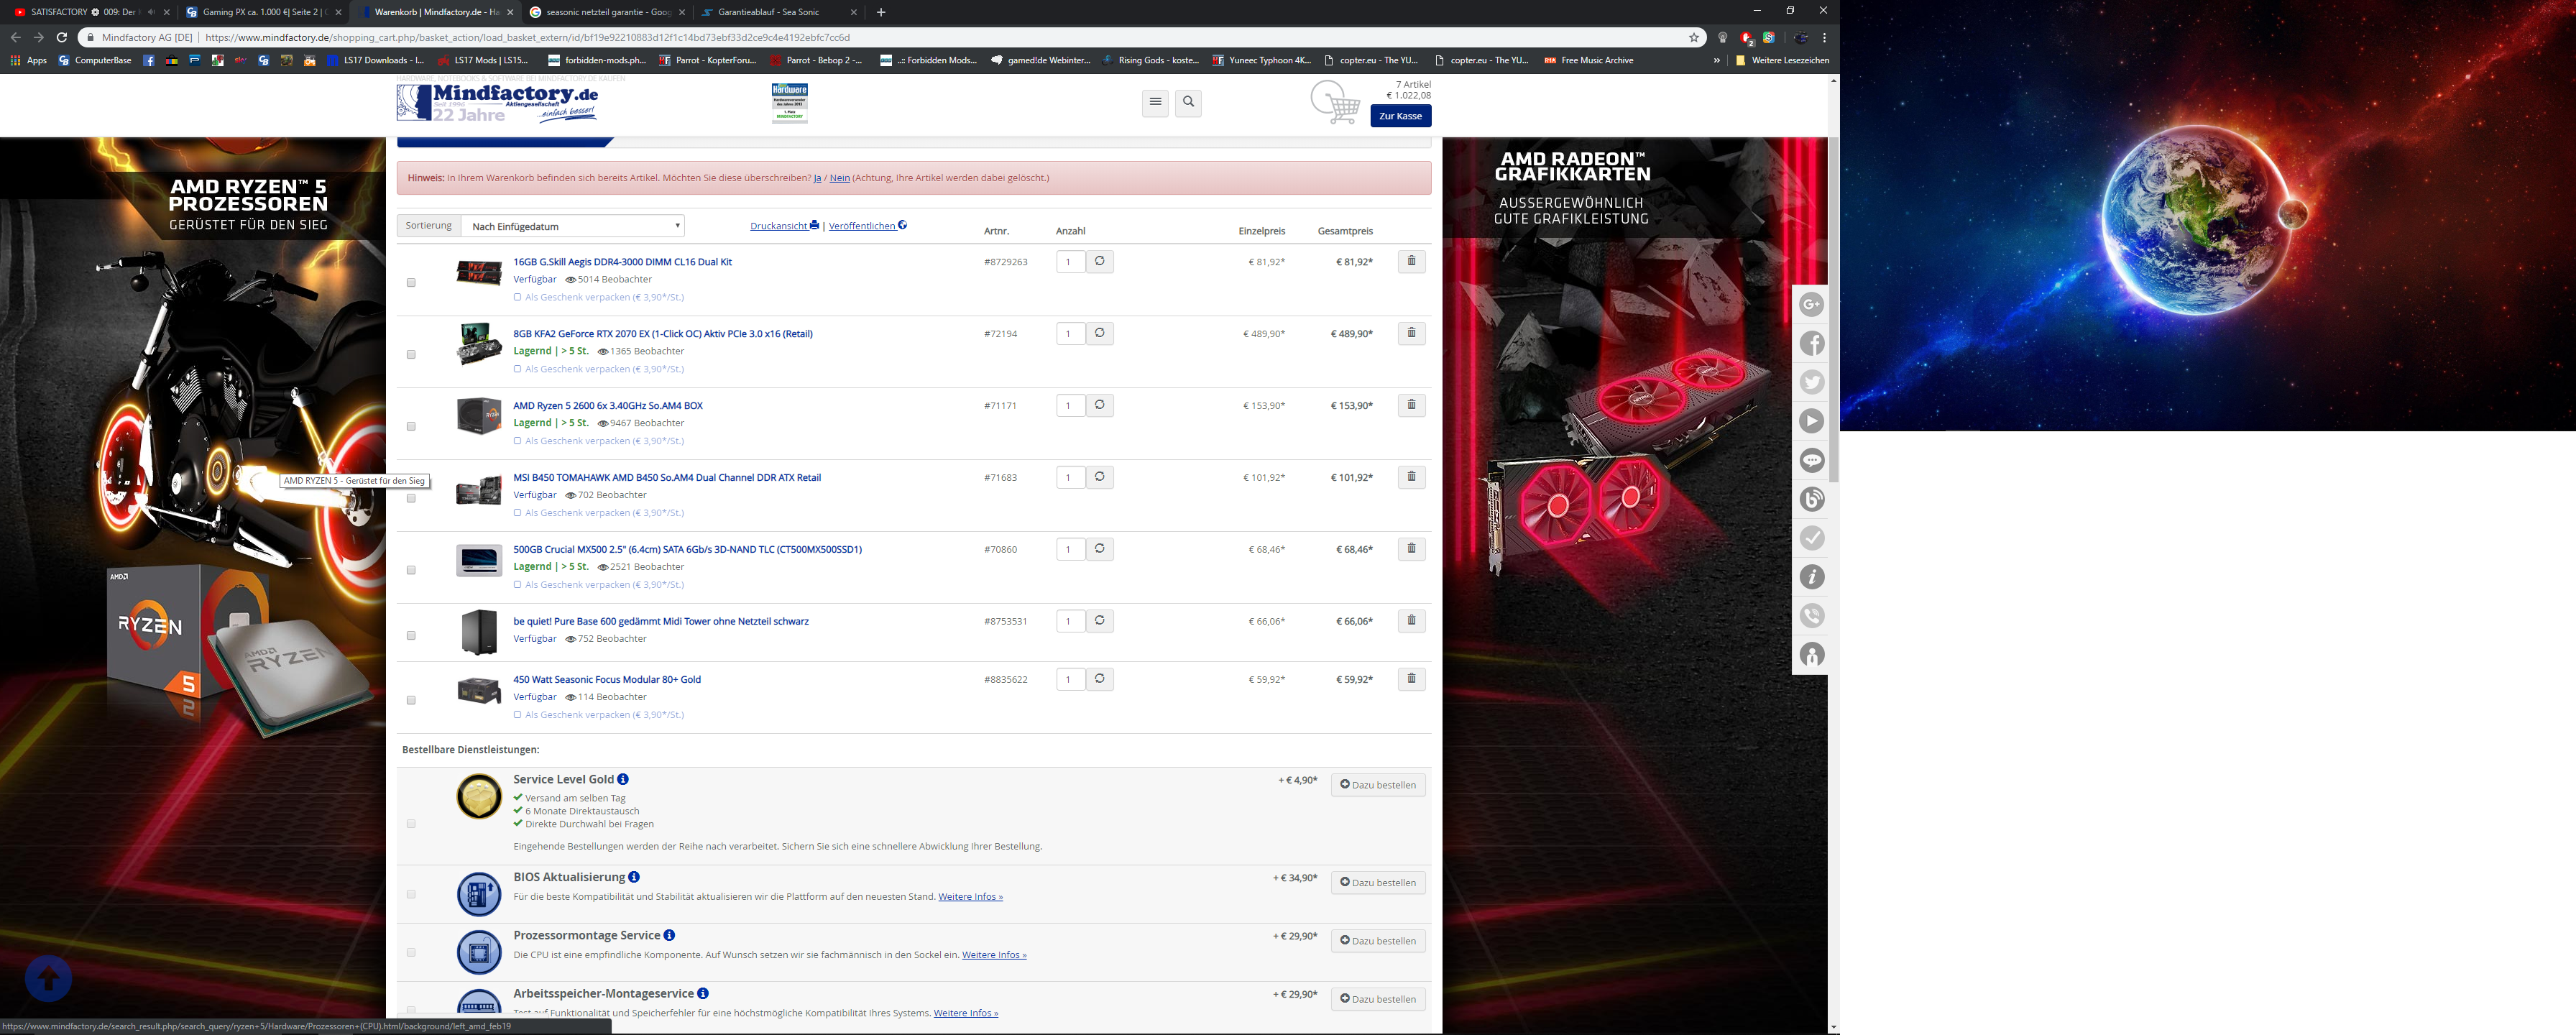Image resolution: width=2576 pixels, height=1035 pixels.
Task: Refresh quantity for KFA2 RTX 2070
Action: (x=1099, y=333)
